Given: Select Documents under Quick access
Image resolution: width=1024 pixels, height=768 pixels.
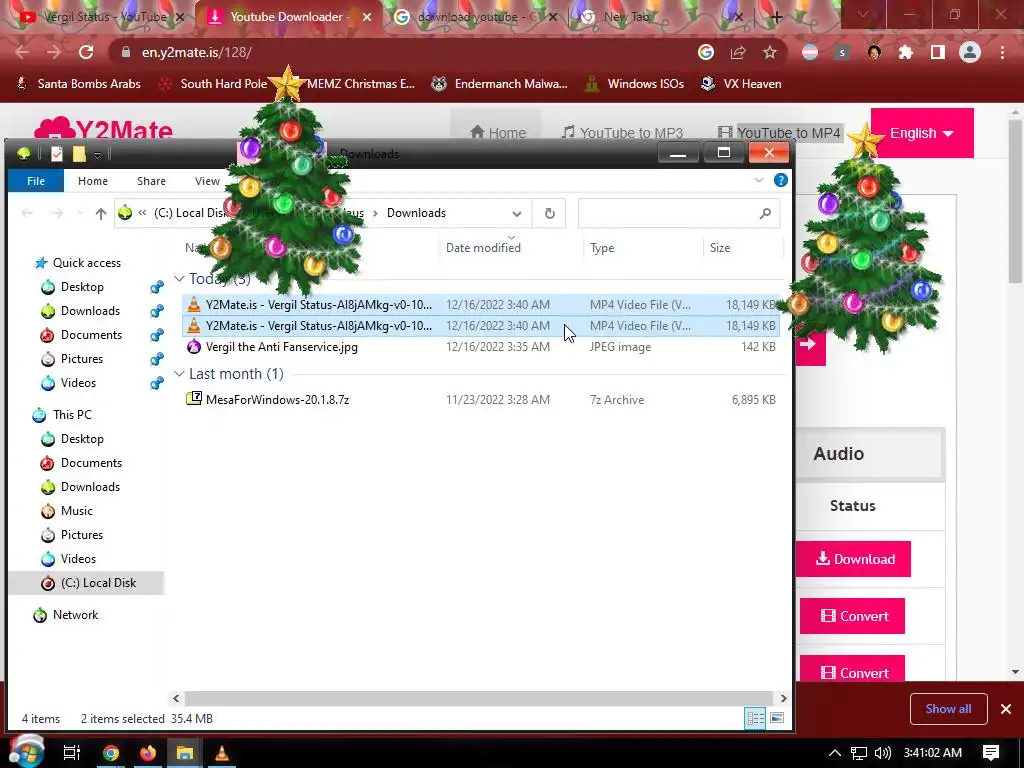Looking at the screenshot, I should (x=91, y=334).
